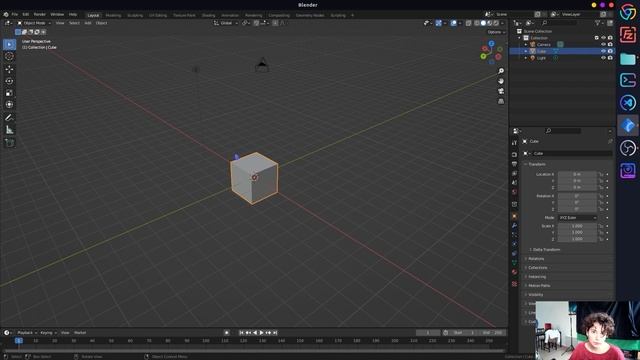Jump to the timeline start frame

(241, 333)
